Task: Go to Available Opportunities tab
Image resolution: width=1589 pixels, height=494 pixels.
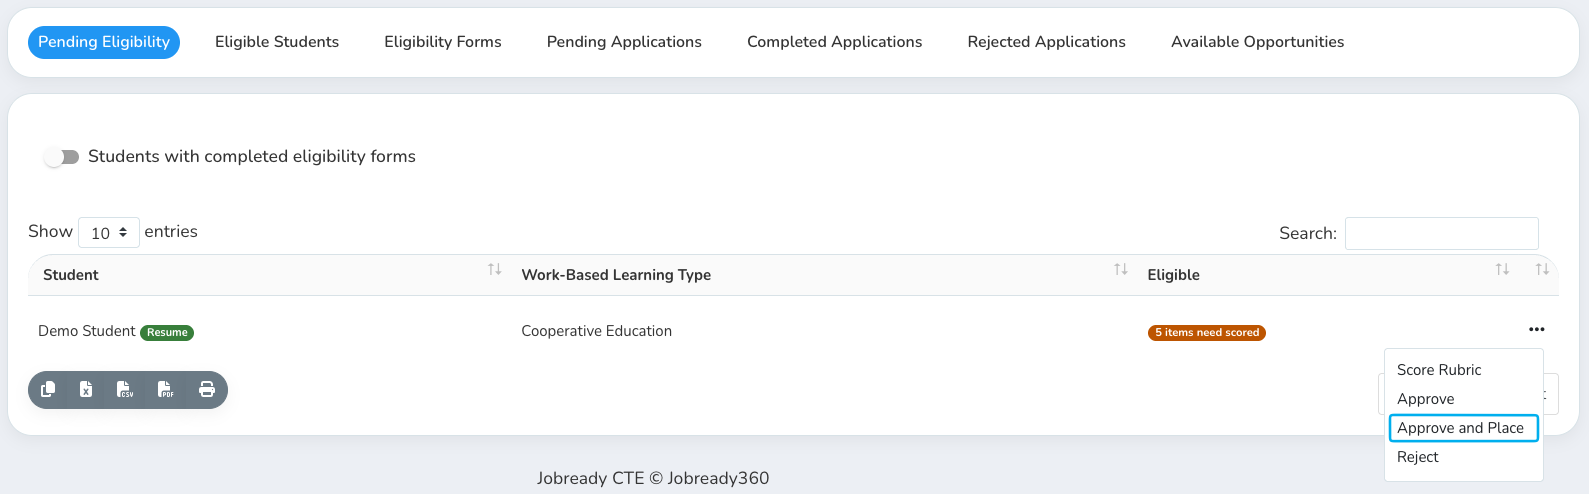Action: click(x=1257, y=42)
